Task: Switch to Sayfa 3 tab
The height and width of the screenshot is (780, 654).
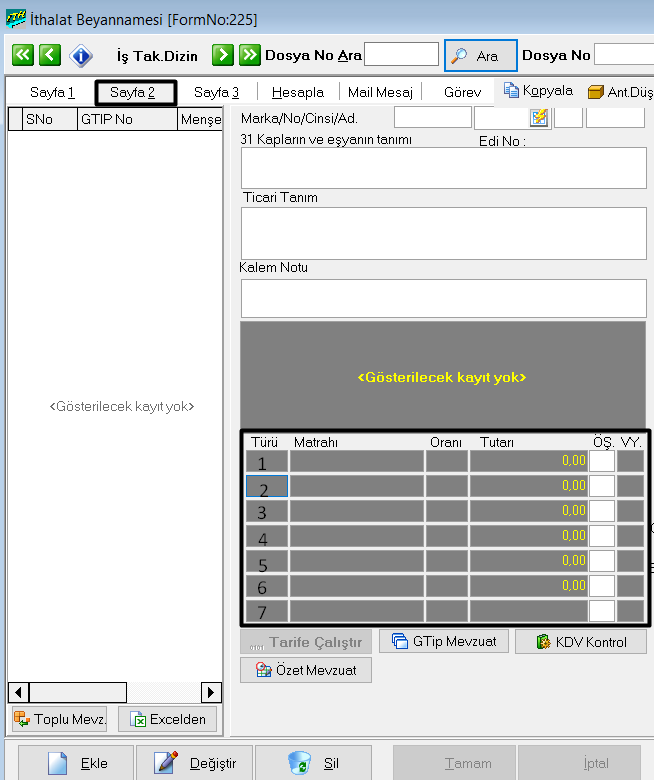Action: [216, 92]
